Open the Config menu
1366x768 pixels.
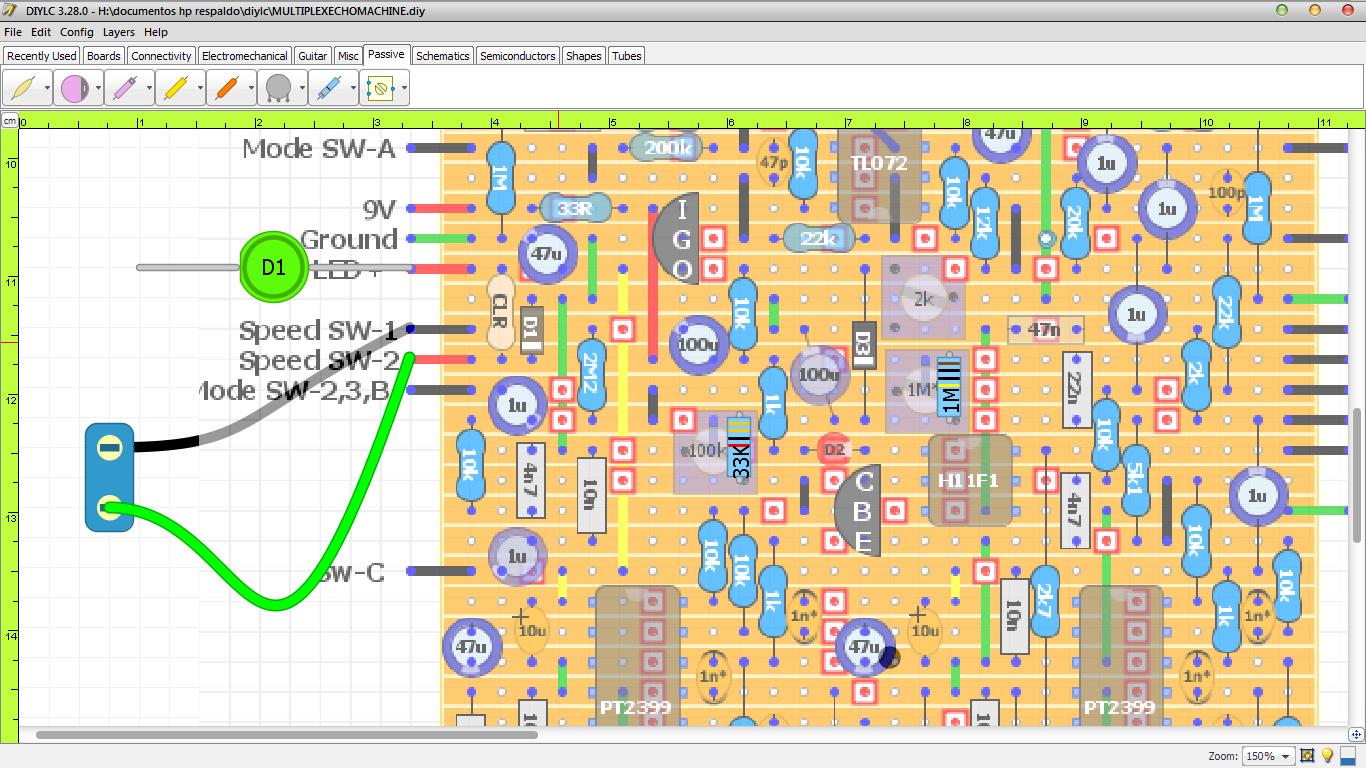tap(76, 32)
